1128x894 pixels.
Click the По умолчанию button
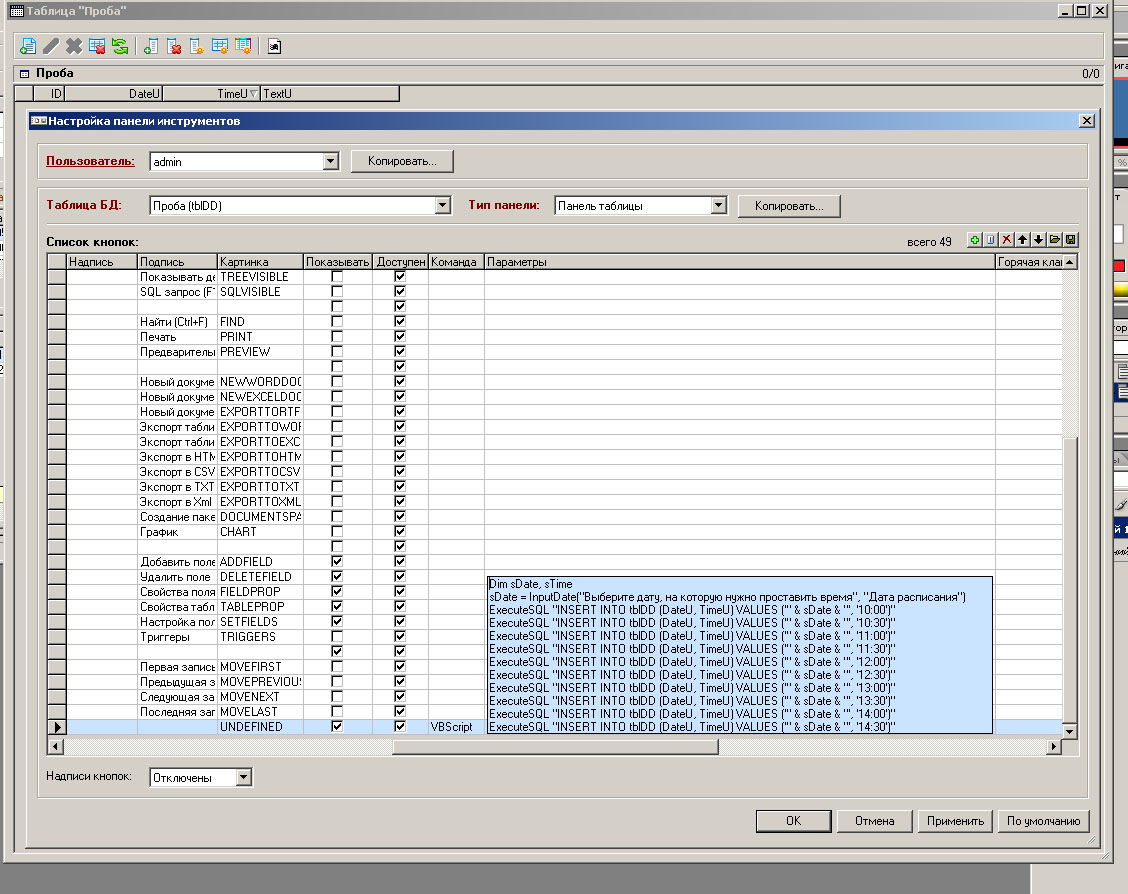pos(1043,821)
